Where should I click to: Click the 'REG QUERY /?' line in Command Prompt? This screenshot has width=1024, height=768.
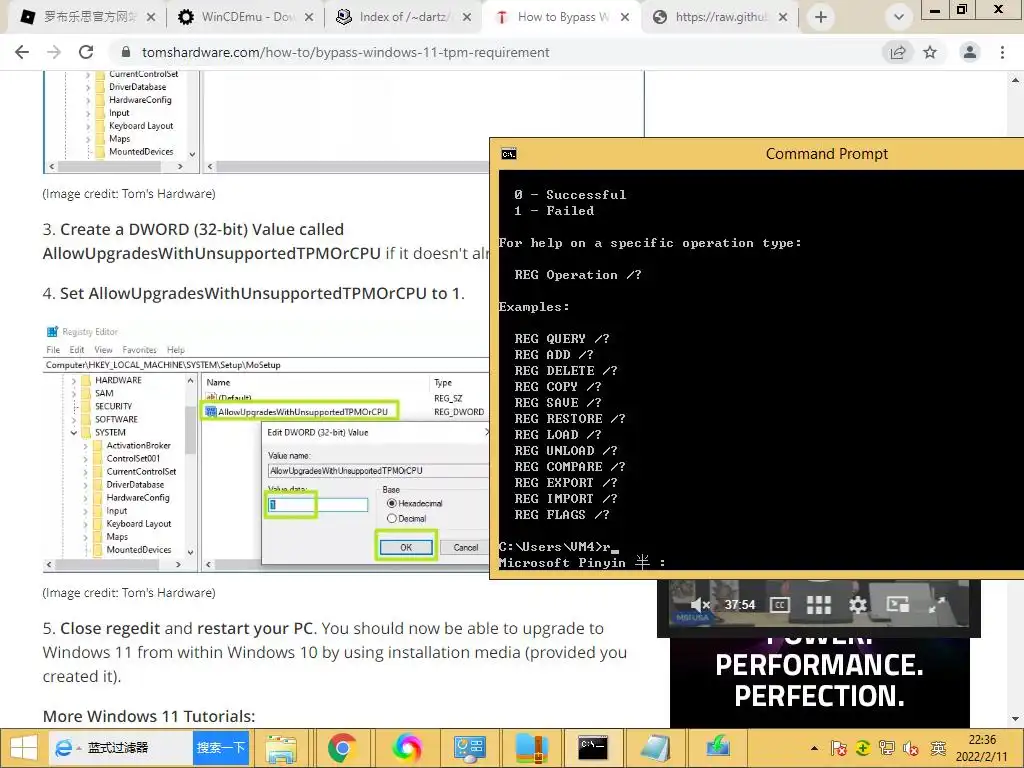(x=562, y=338)
